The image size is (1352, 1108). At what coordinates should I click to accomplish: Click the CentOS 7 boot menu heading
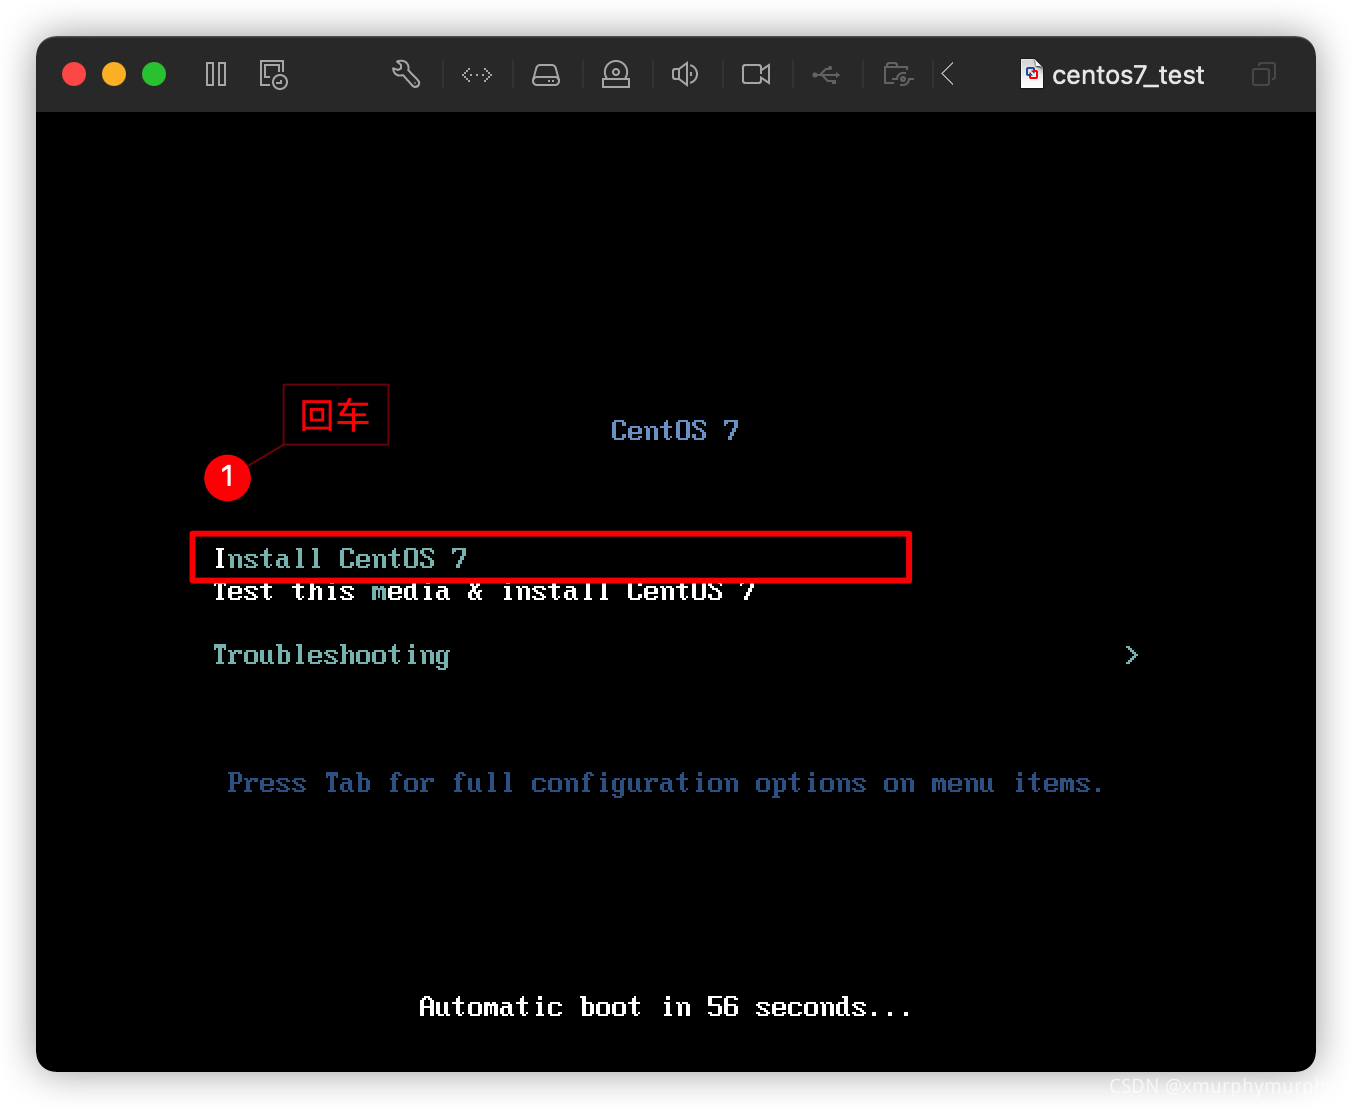[675, 431]
